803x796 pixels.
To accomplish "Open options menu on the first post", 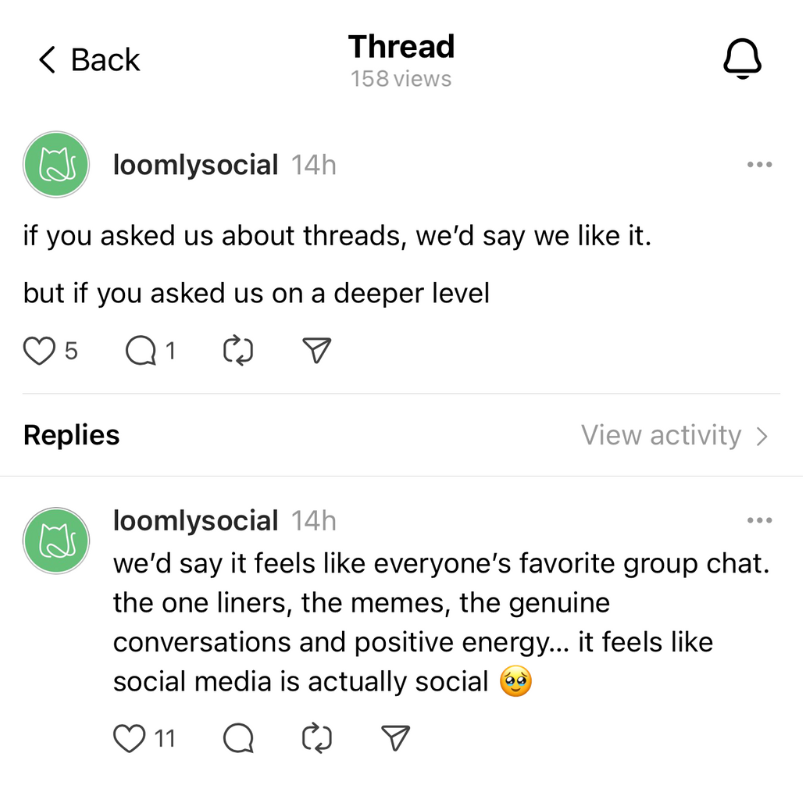I will click(x=760, y=164).
